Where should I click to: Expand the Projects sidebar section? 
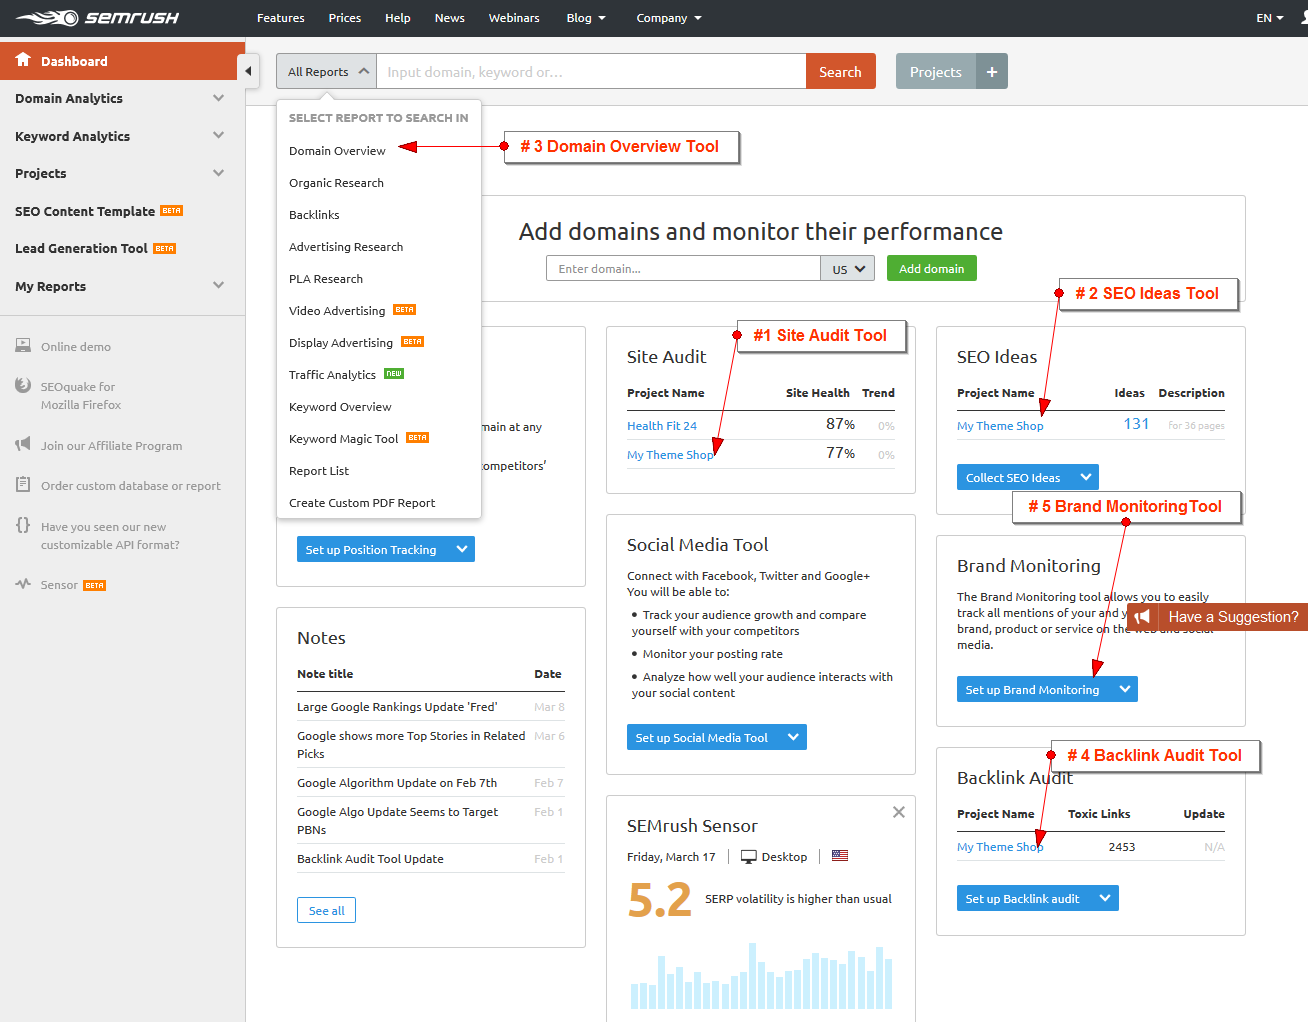pos(218,173)
